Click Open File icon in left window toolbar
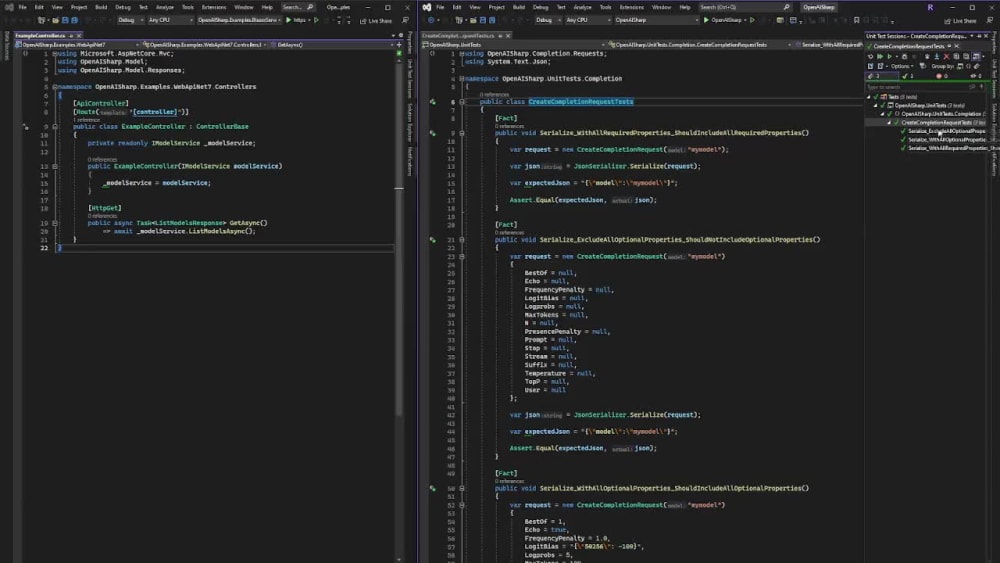 55,20
